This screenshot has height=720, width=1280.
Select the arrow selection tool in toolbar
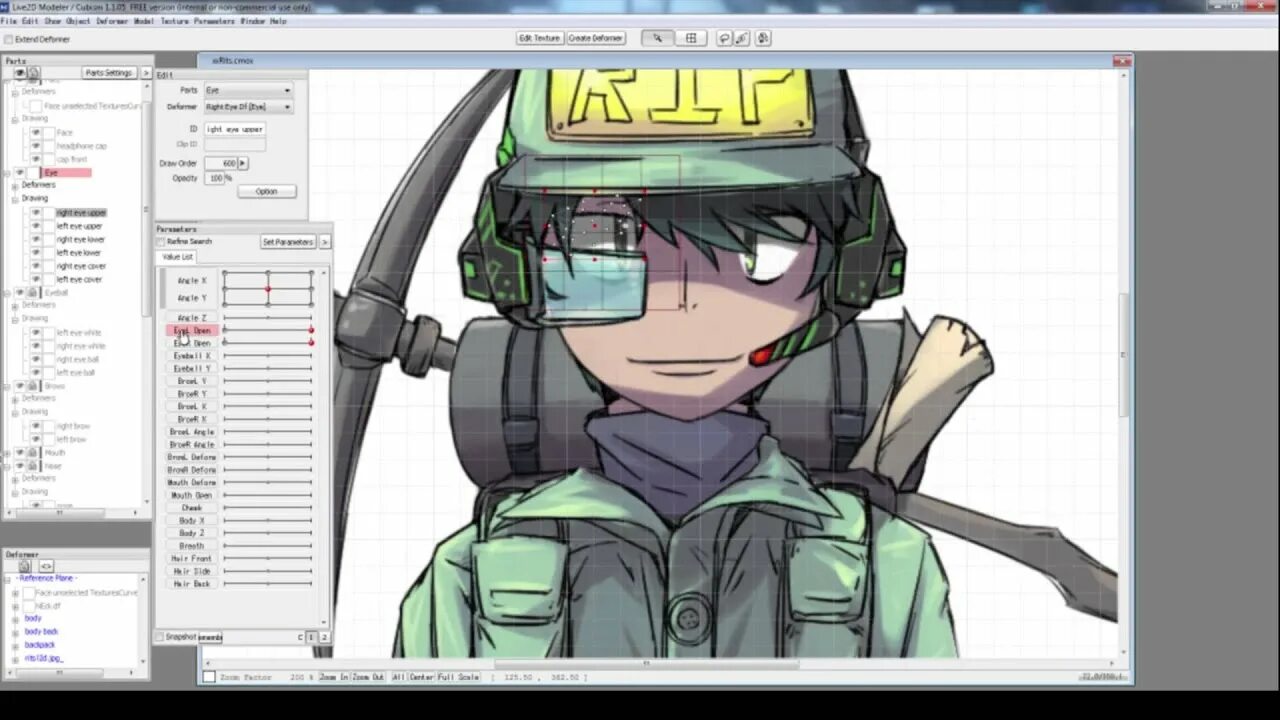(657, 38)
